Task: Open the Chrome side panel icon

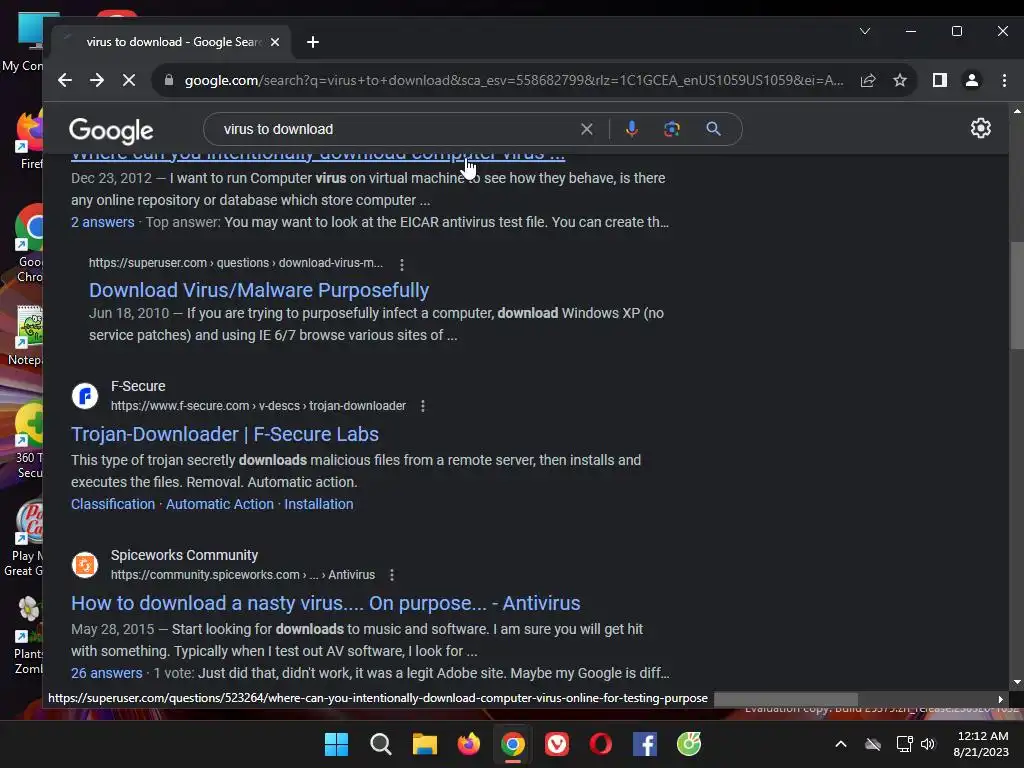Action: point(940,80)
